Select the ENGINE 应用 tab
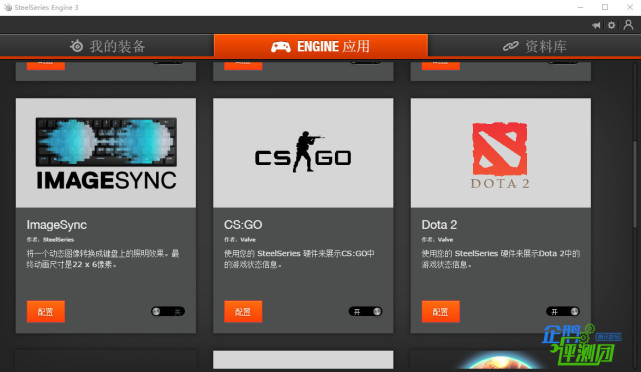The image size is (641, 372). click(x=321, y=45)
